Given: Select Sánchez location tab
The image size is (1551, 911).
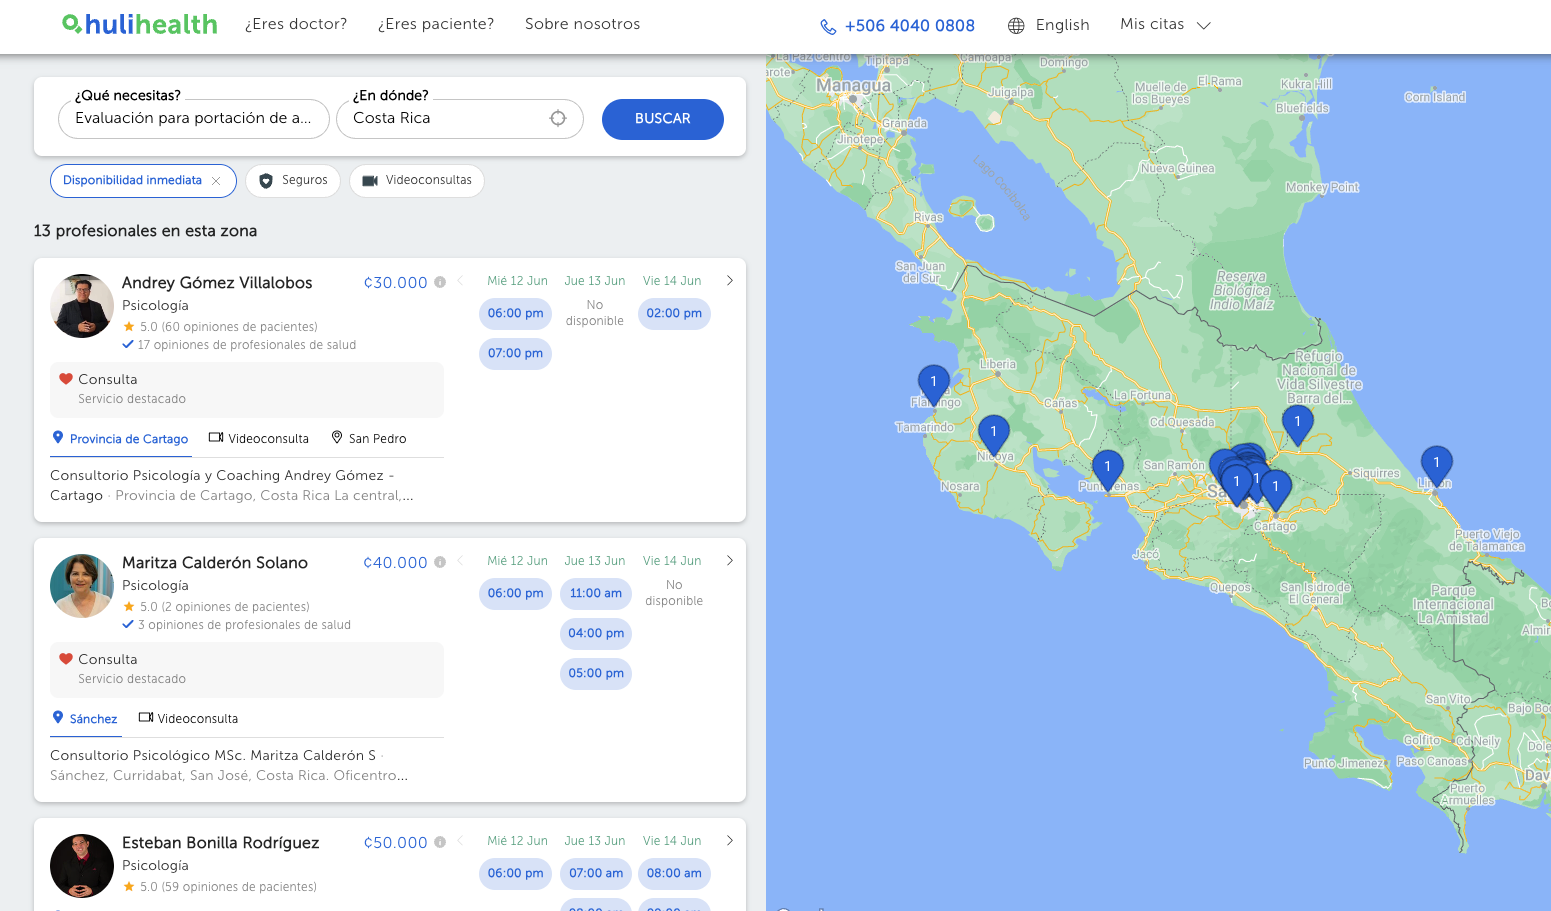Looking at the screenshot, I should click(85, 719).
